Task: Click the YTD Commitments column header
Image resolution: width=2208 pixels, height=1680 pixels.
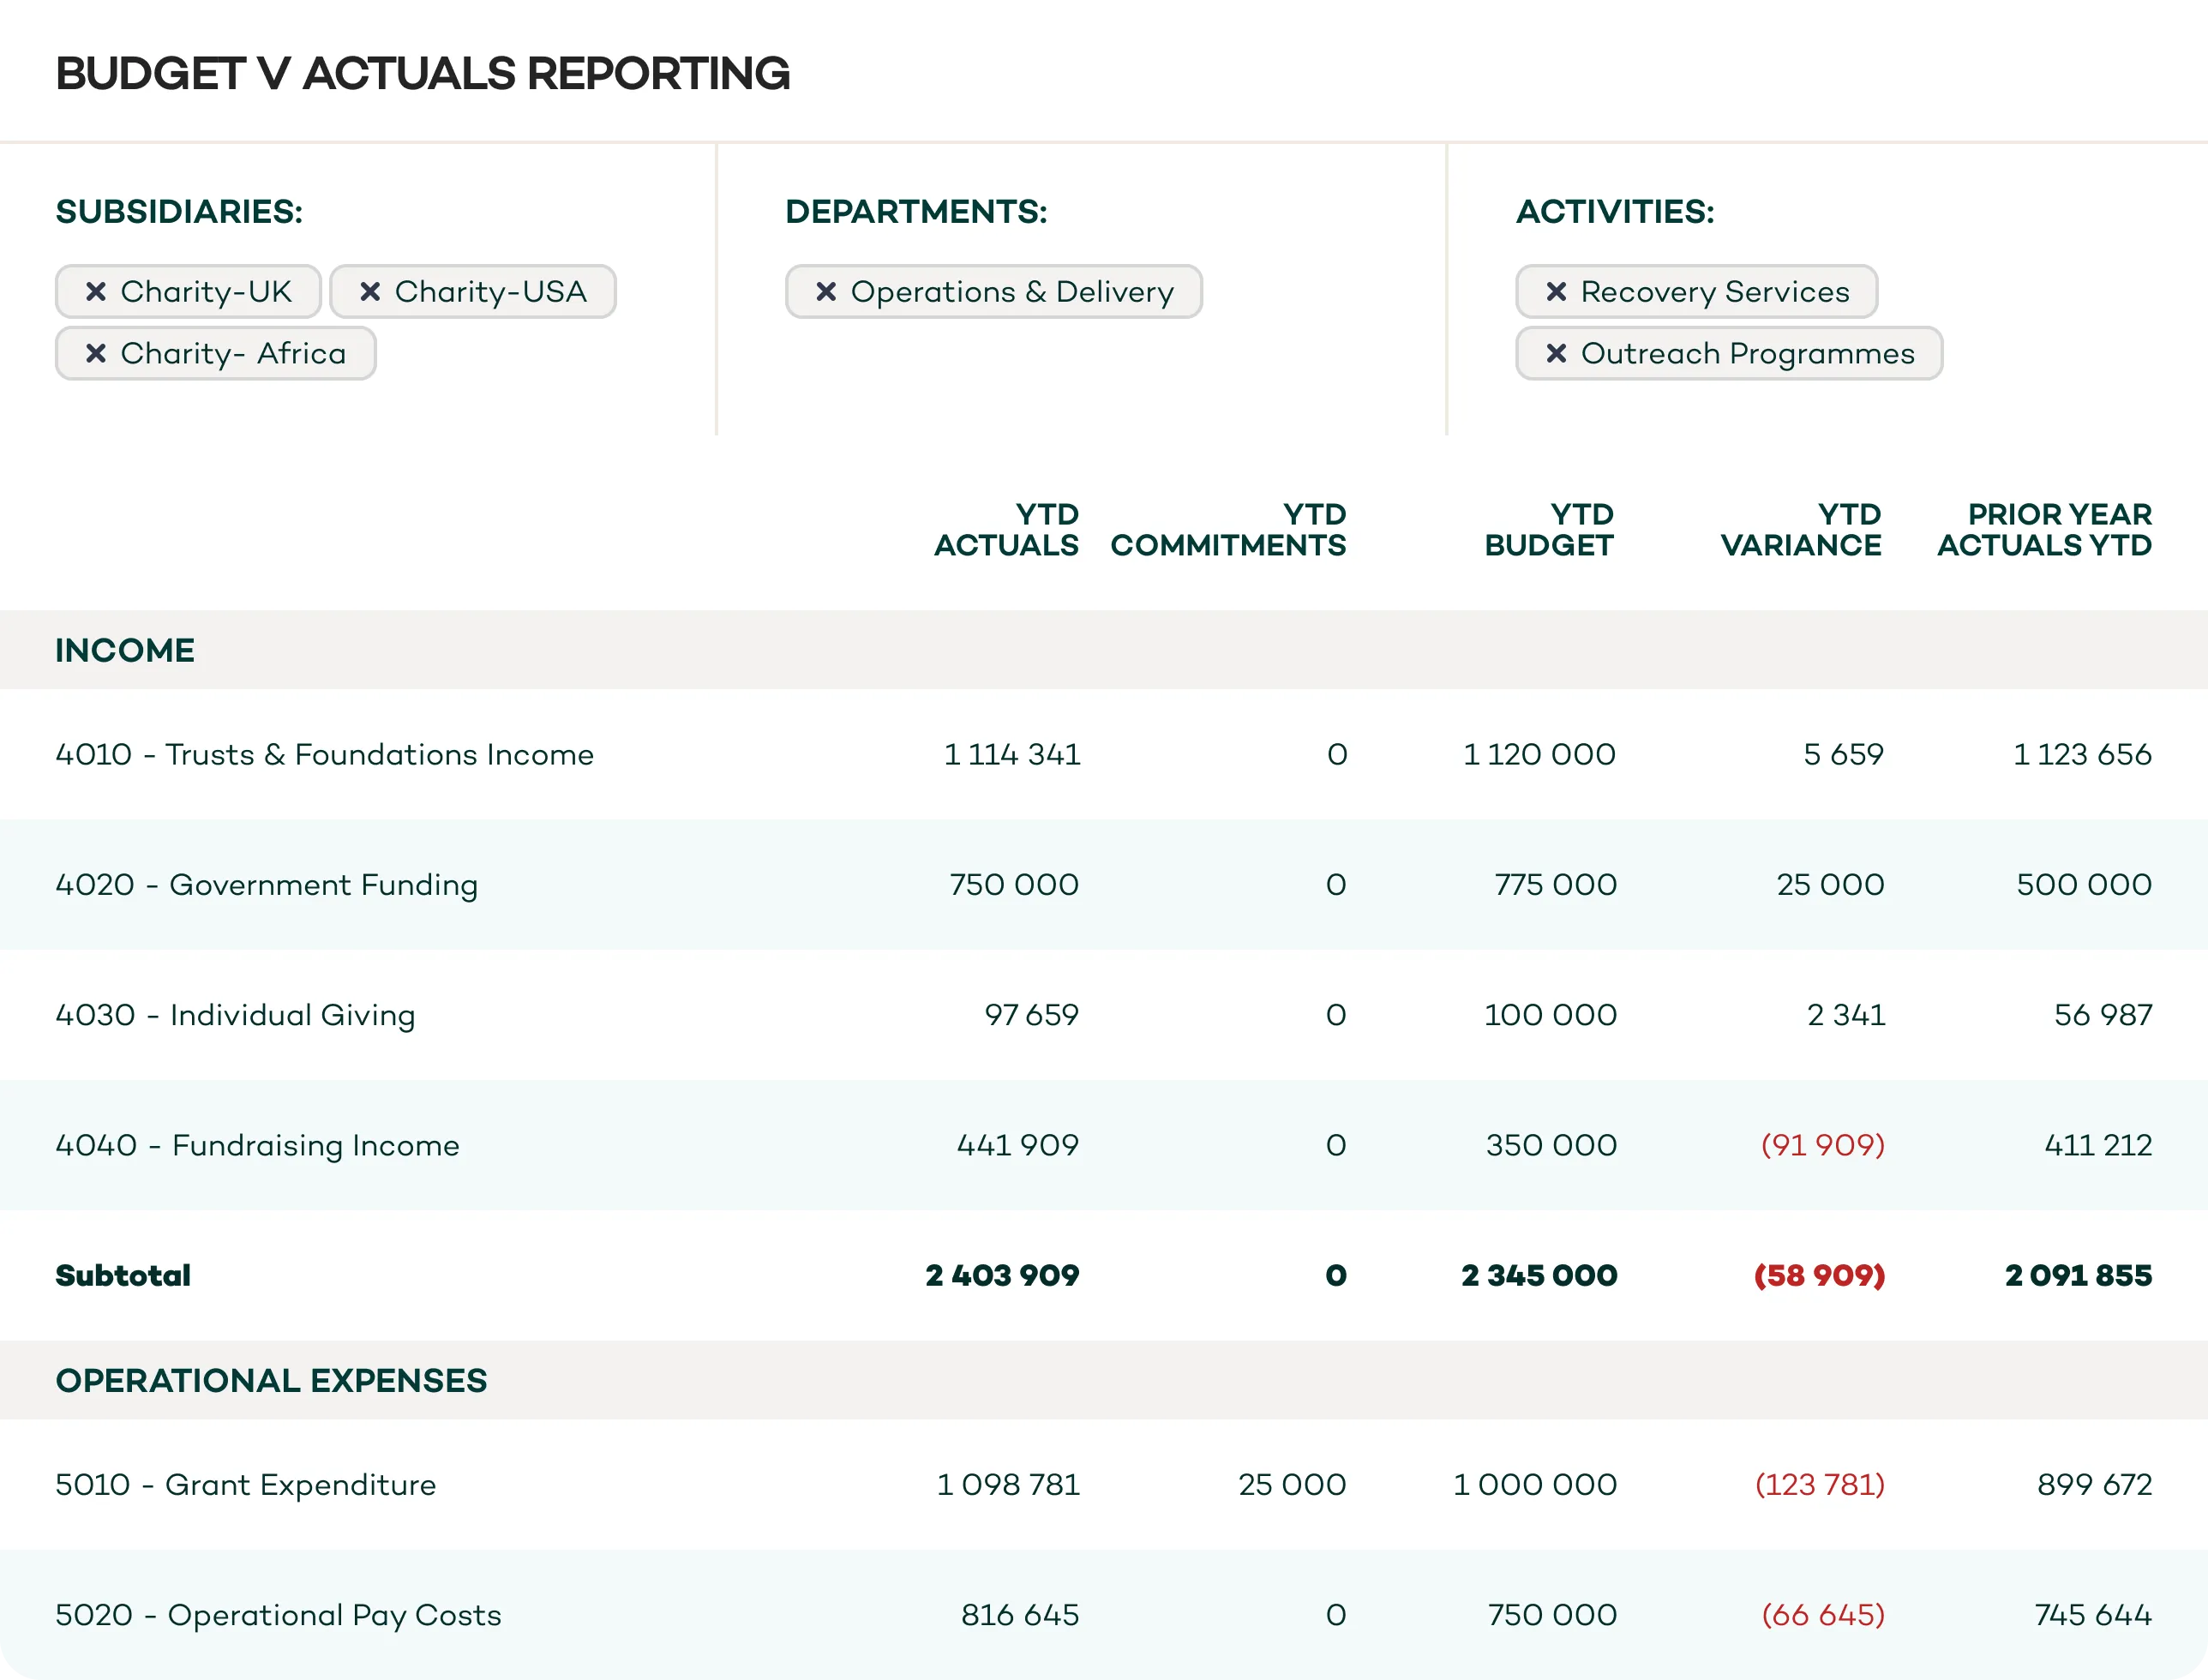Action: coord(1228,529)
